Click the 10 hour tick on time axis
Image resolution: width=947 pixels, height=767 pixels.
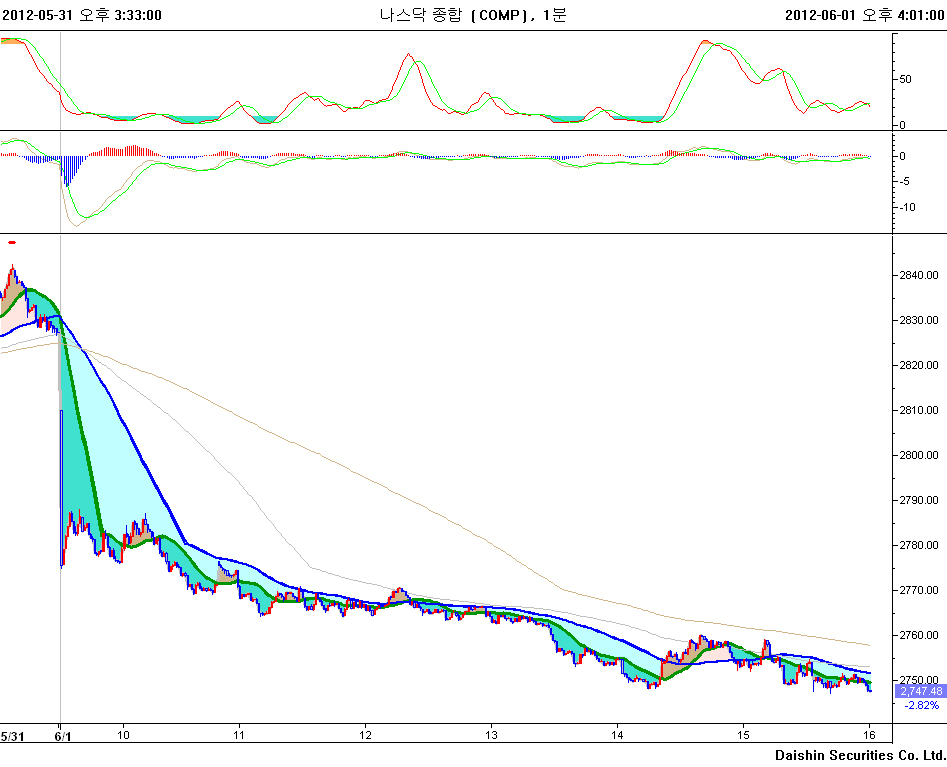tap(124, 735)
